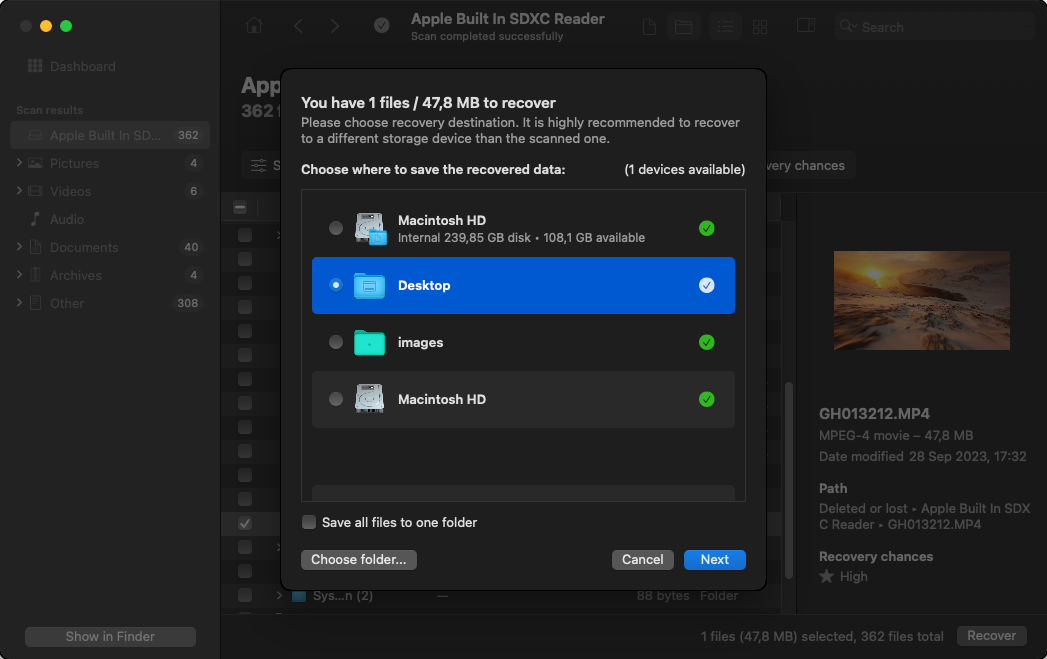Image resolution: width=1047 pixels, height=659 pixels.
Task: Expand the Pictures category
Action: pos(19,163)
